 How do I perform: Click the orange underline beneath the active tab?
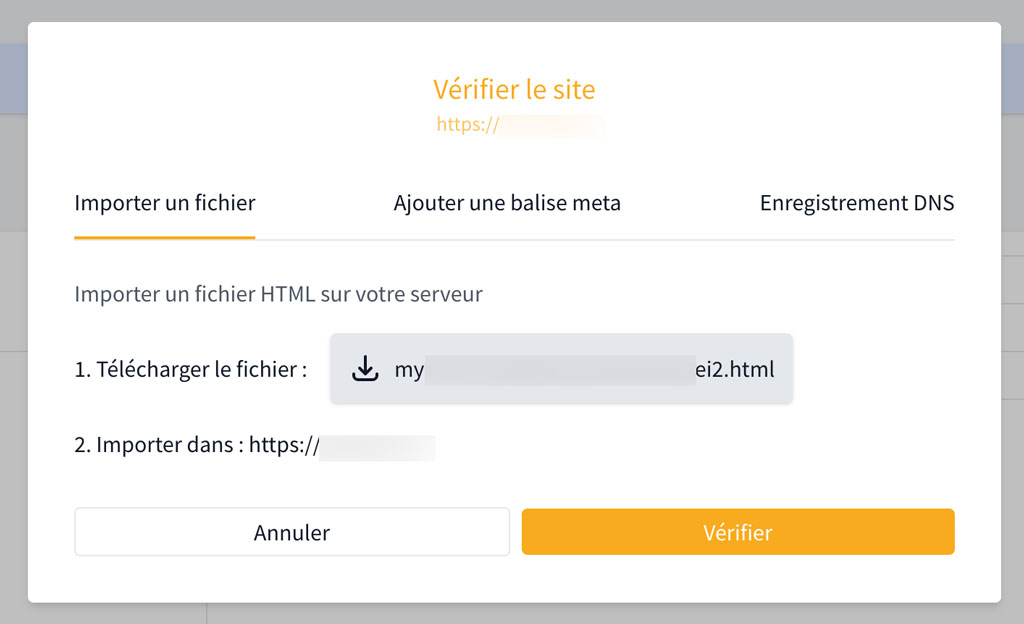coord(165,237)
